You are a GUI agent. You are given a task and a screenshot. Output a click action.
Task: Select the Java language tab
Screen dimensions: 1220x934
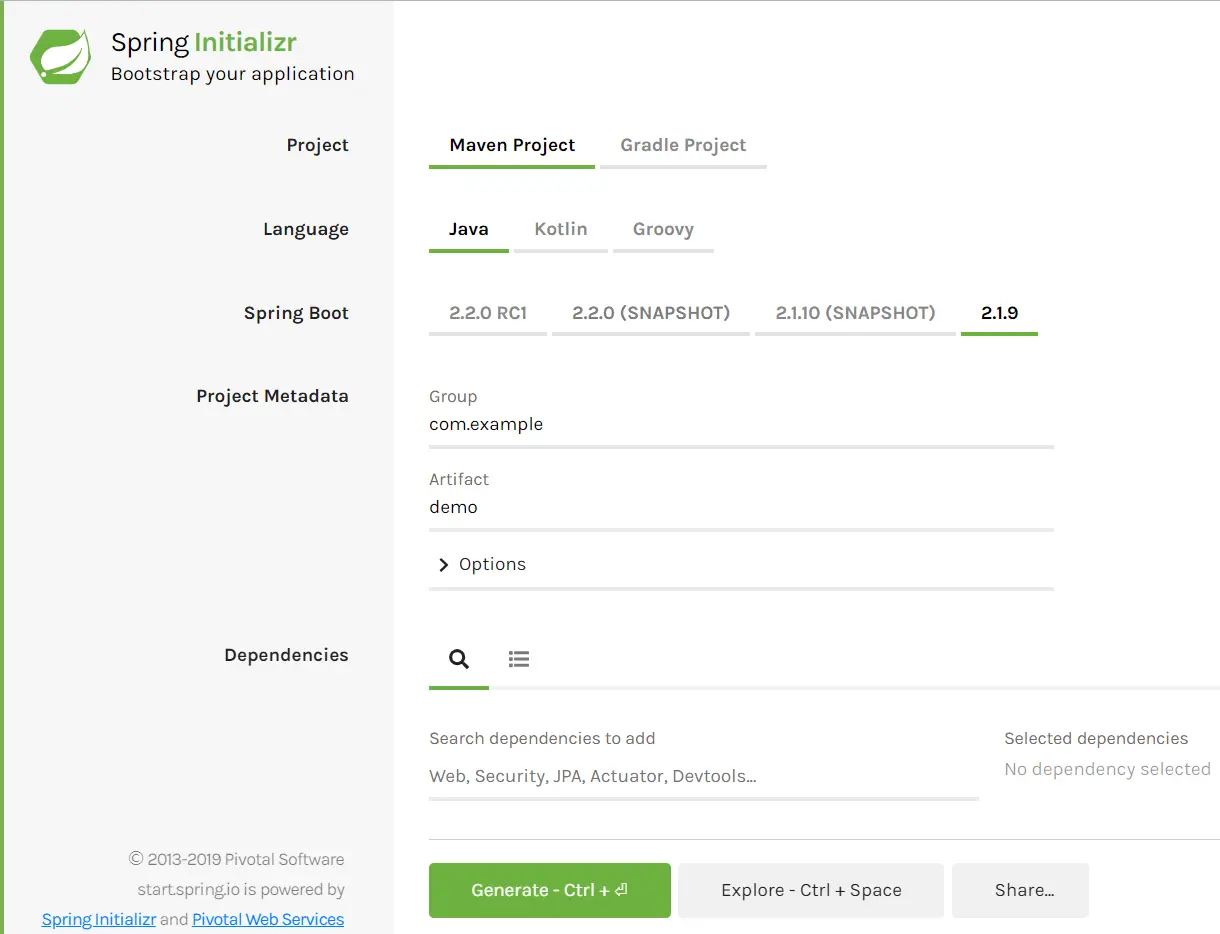coord(468,229)
